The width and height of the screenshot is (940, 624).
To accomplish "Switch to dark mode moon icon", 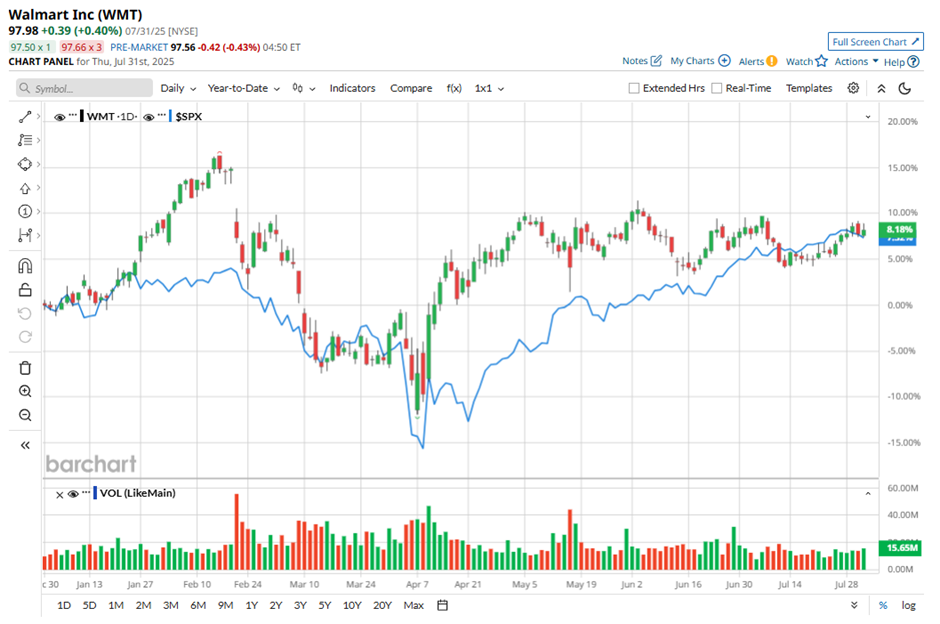I will 905,88.
